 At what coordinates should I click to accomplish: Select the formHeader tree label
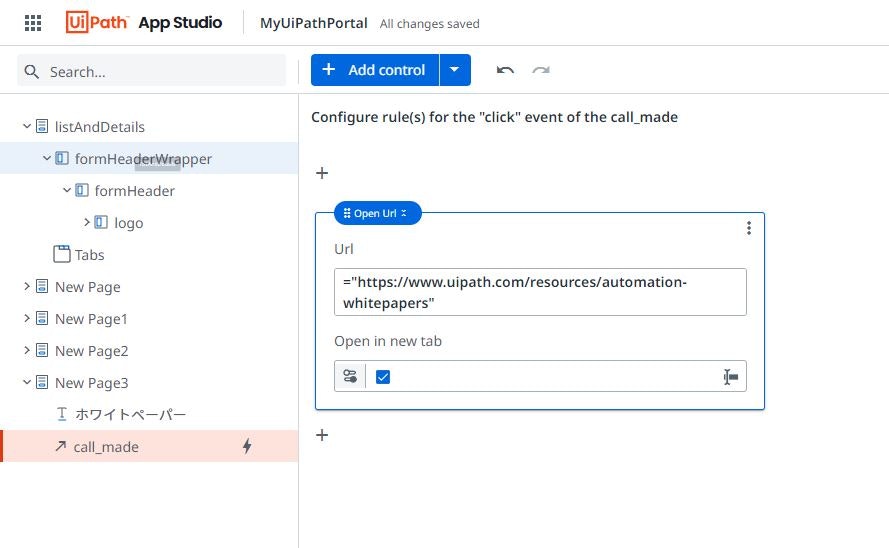tap(134, 191)
